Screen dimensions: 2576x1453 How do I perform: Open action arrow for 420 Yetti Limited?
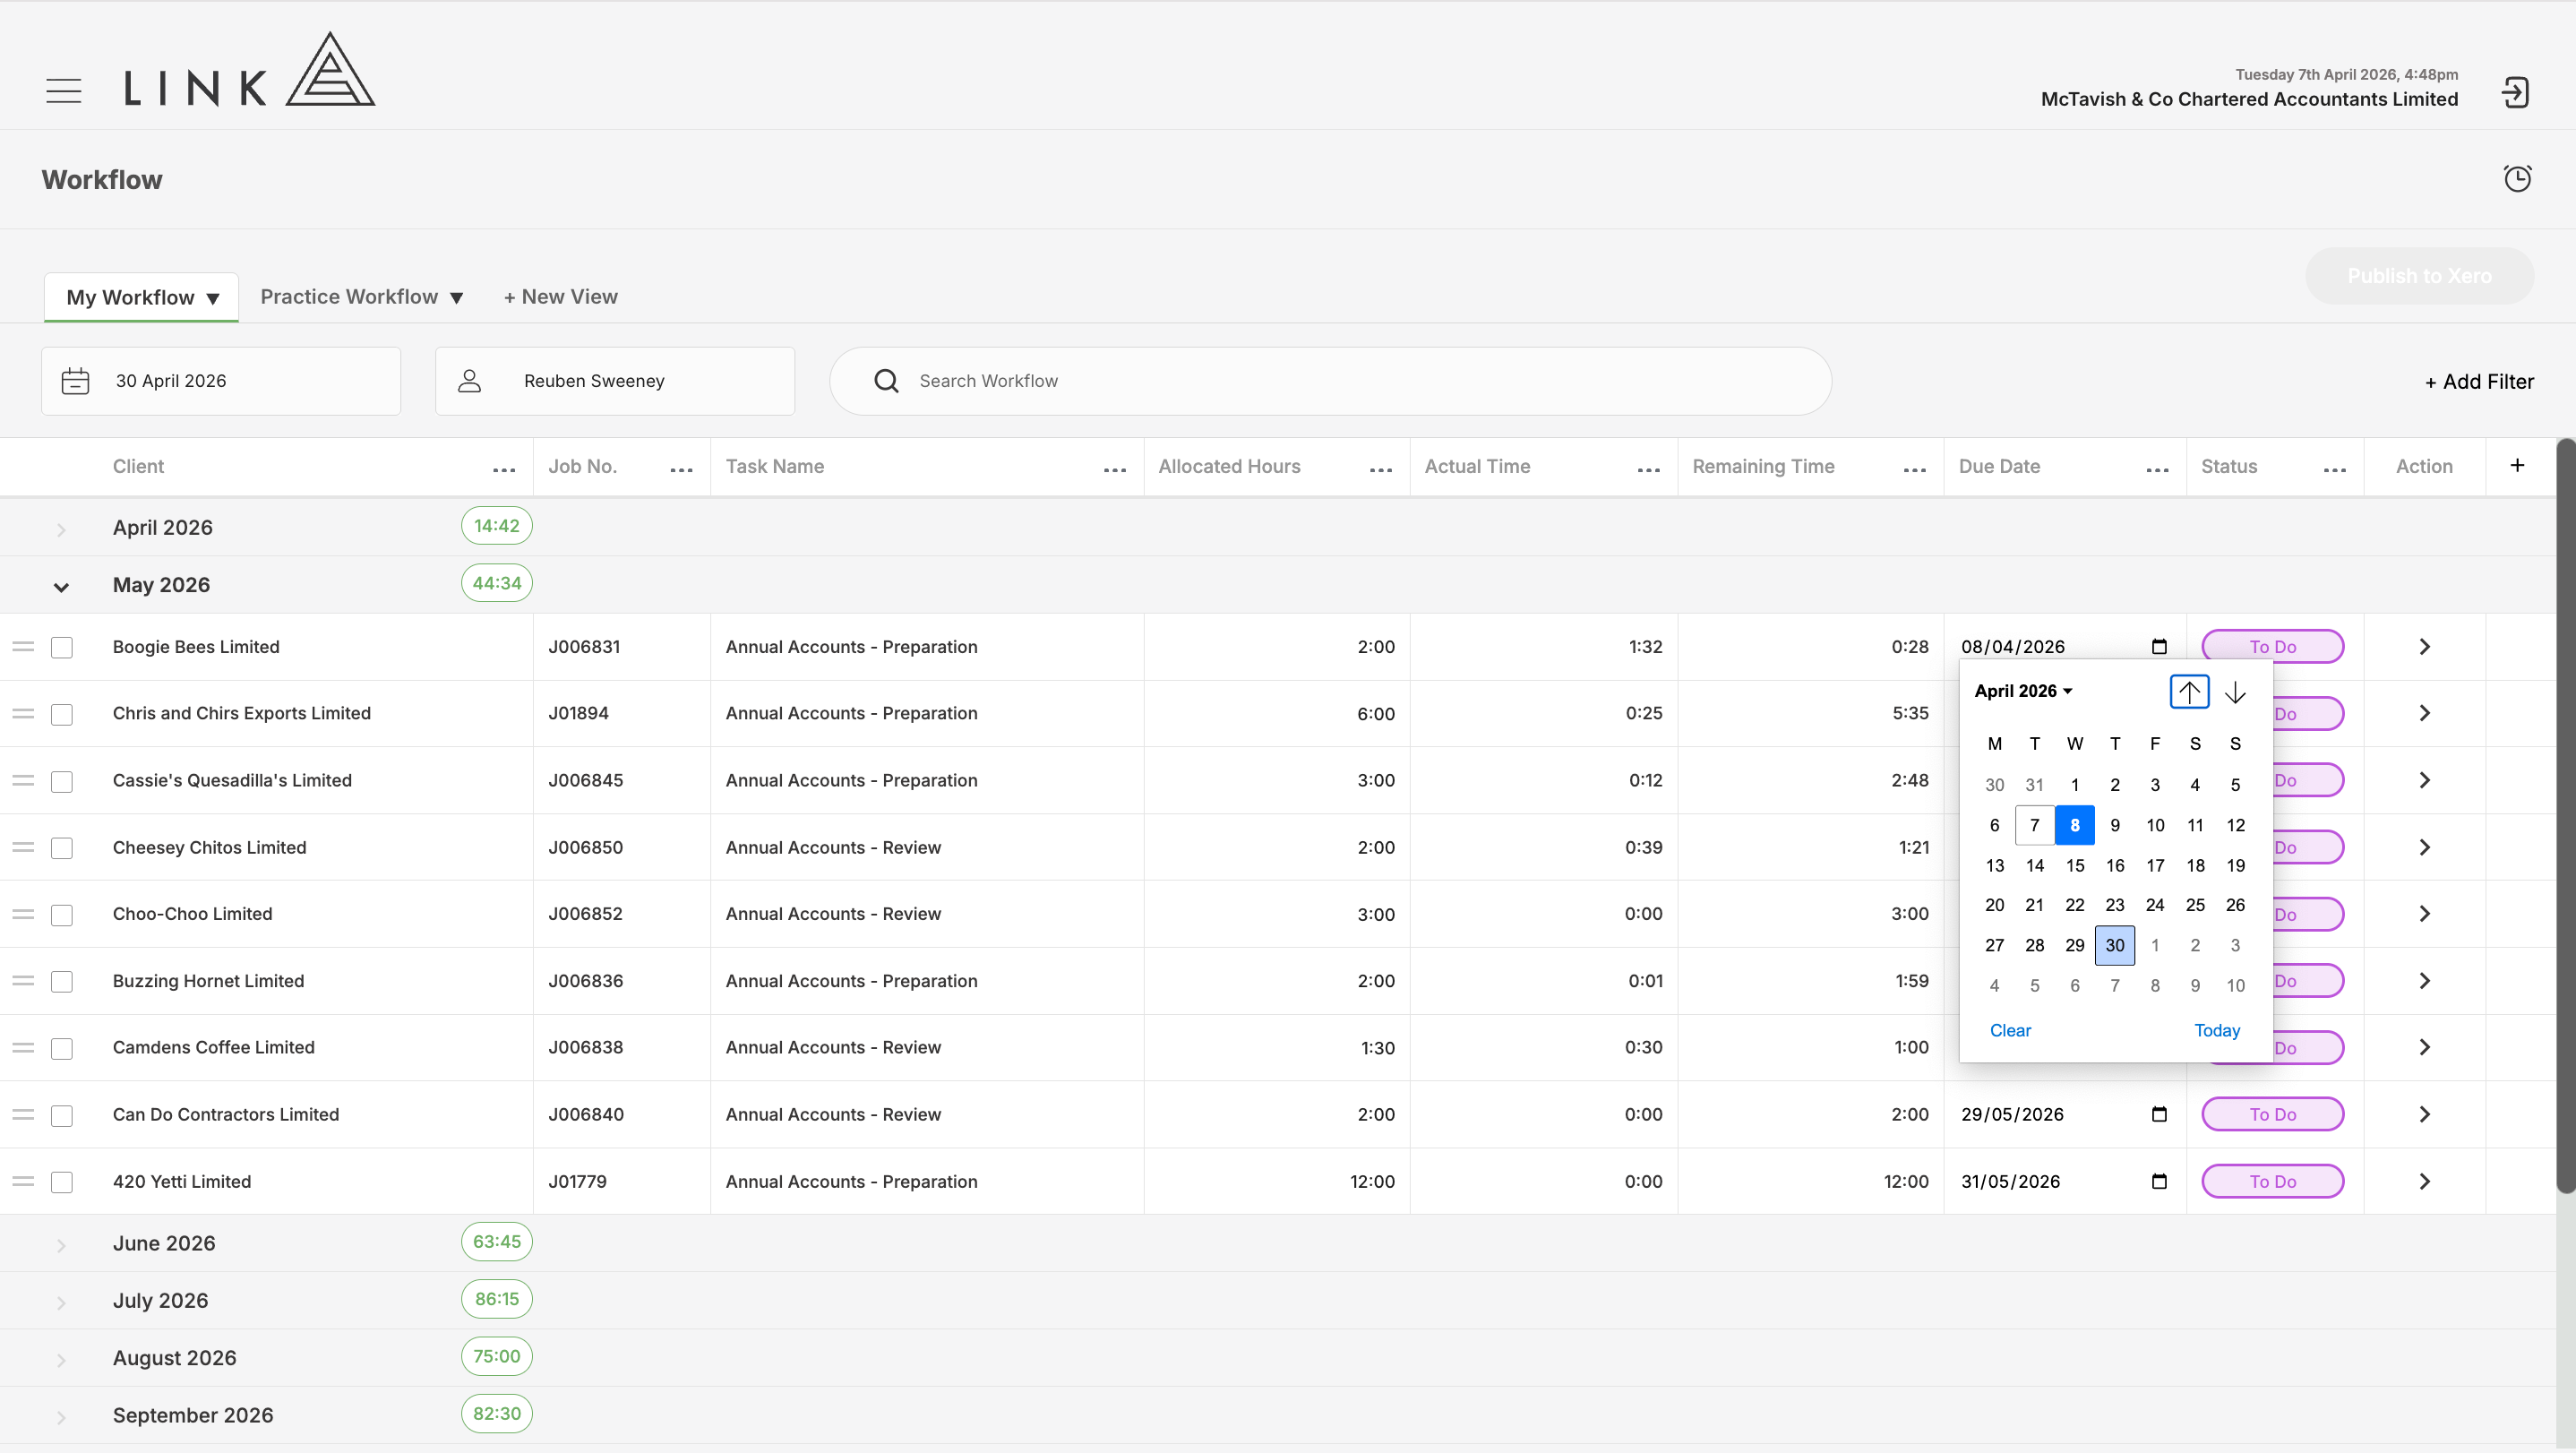2425,1181
